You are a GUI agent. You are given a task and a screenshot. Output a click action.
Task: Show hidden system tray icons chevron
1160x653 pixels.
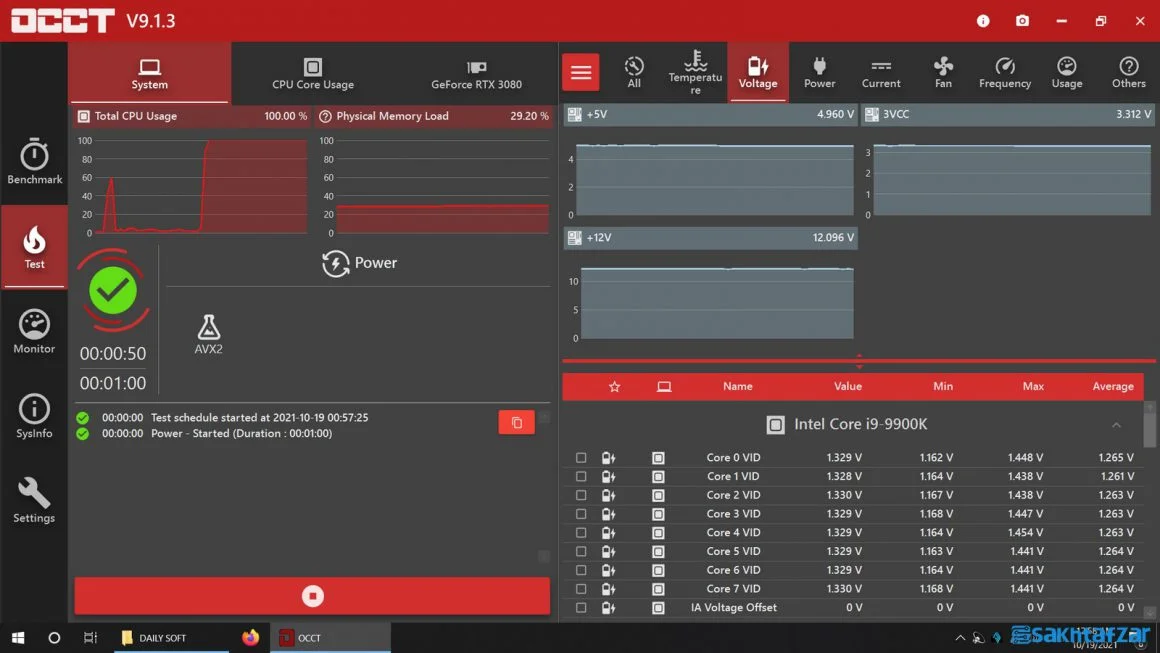(960, 637)
